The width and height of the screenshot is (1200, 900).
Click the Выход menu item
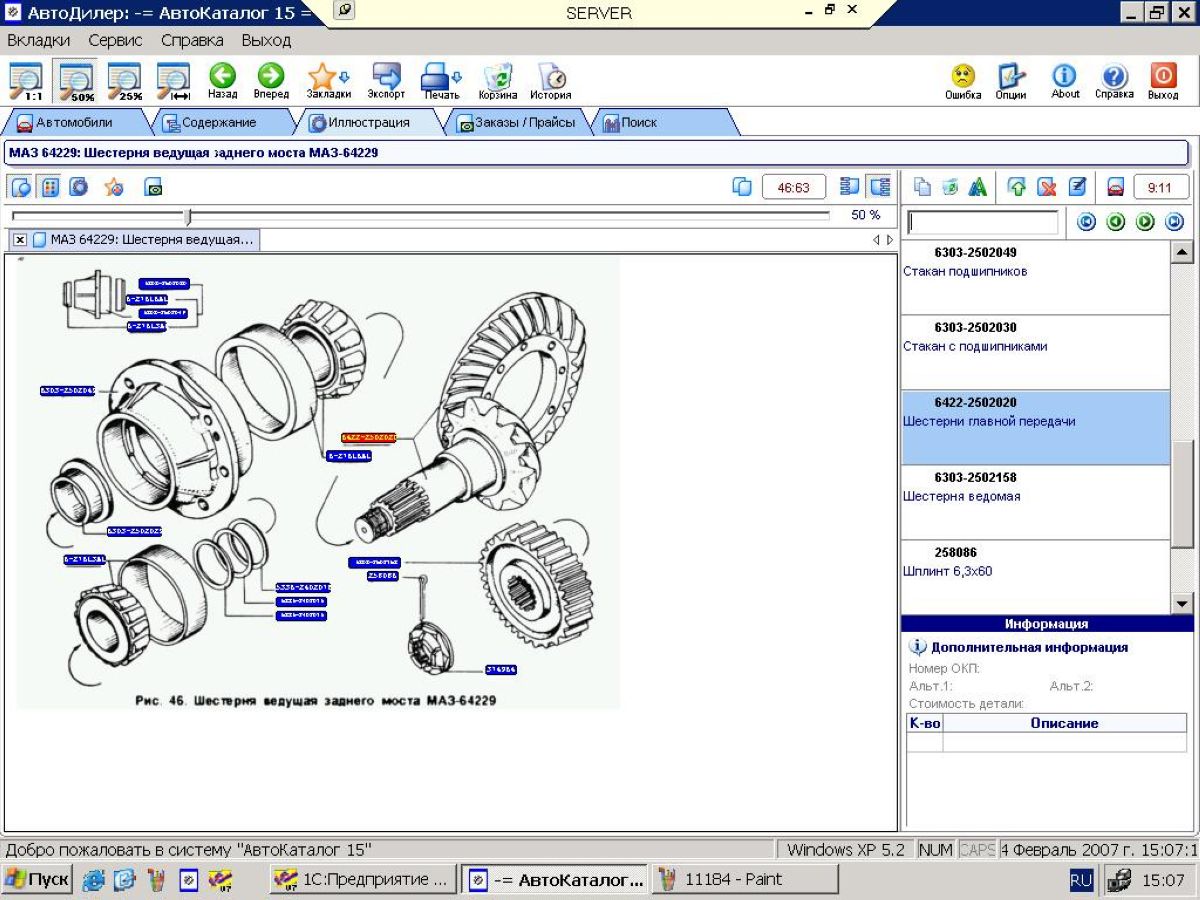click(x=266, y=41)
